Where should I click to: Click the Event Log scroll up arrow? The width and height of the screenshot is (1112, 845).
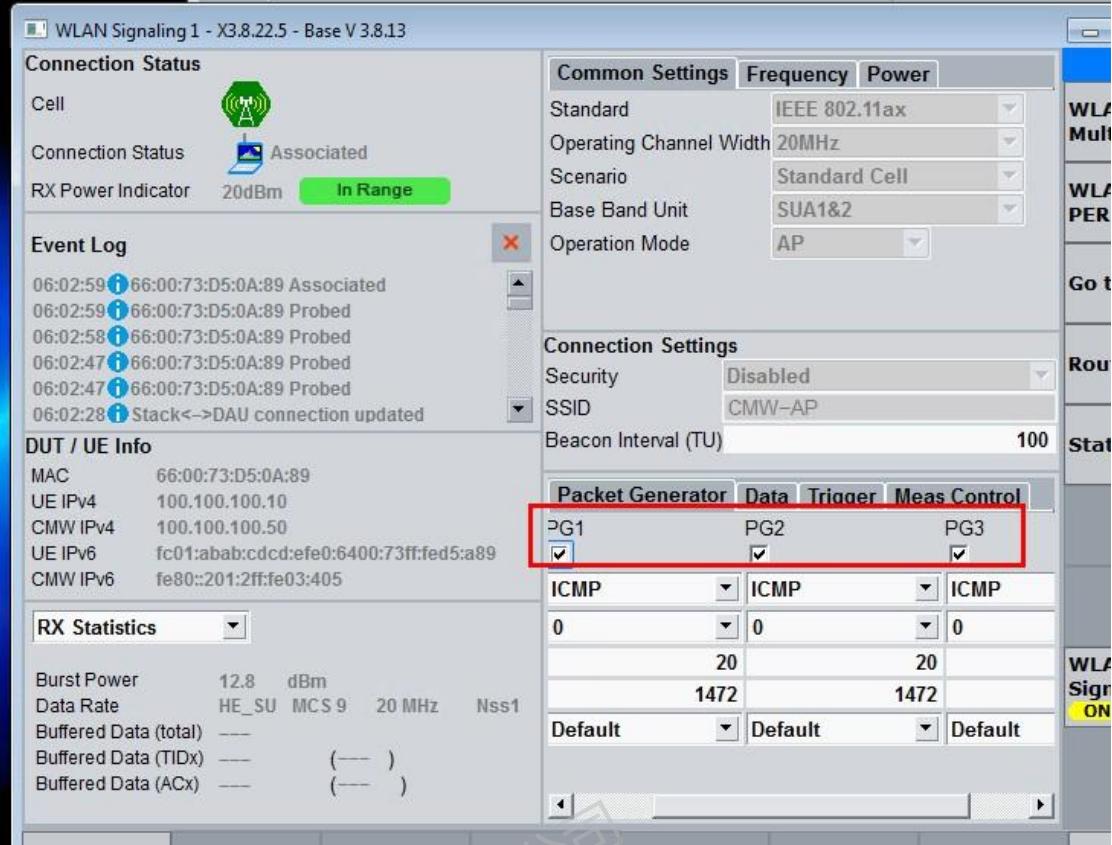click(x=519, y=284)
